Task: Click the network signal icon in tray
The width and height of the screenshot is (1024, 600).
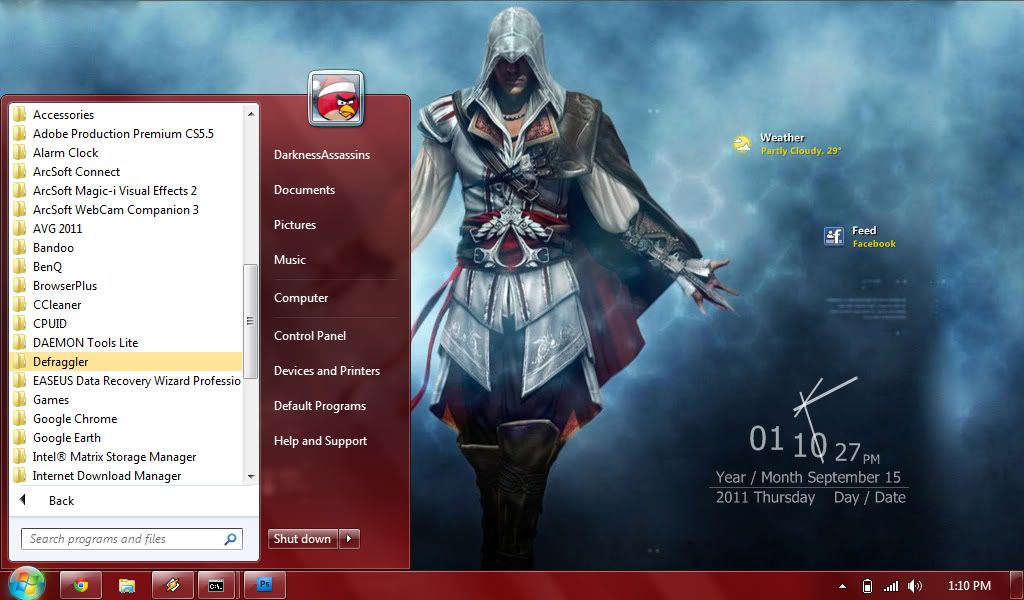Action: pos(890,586)
